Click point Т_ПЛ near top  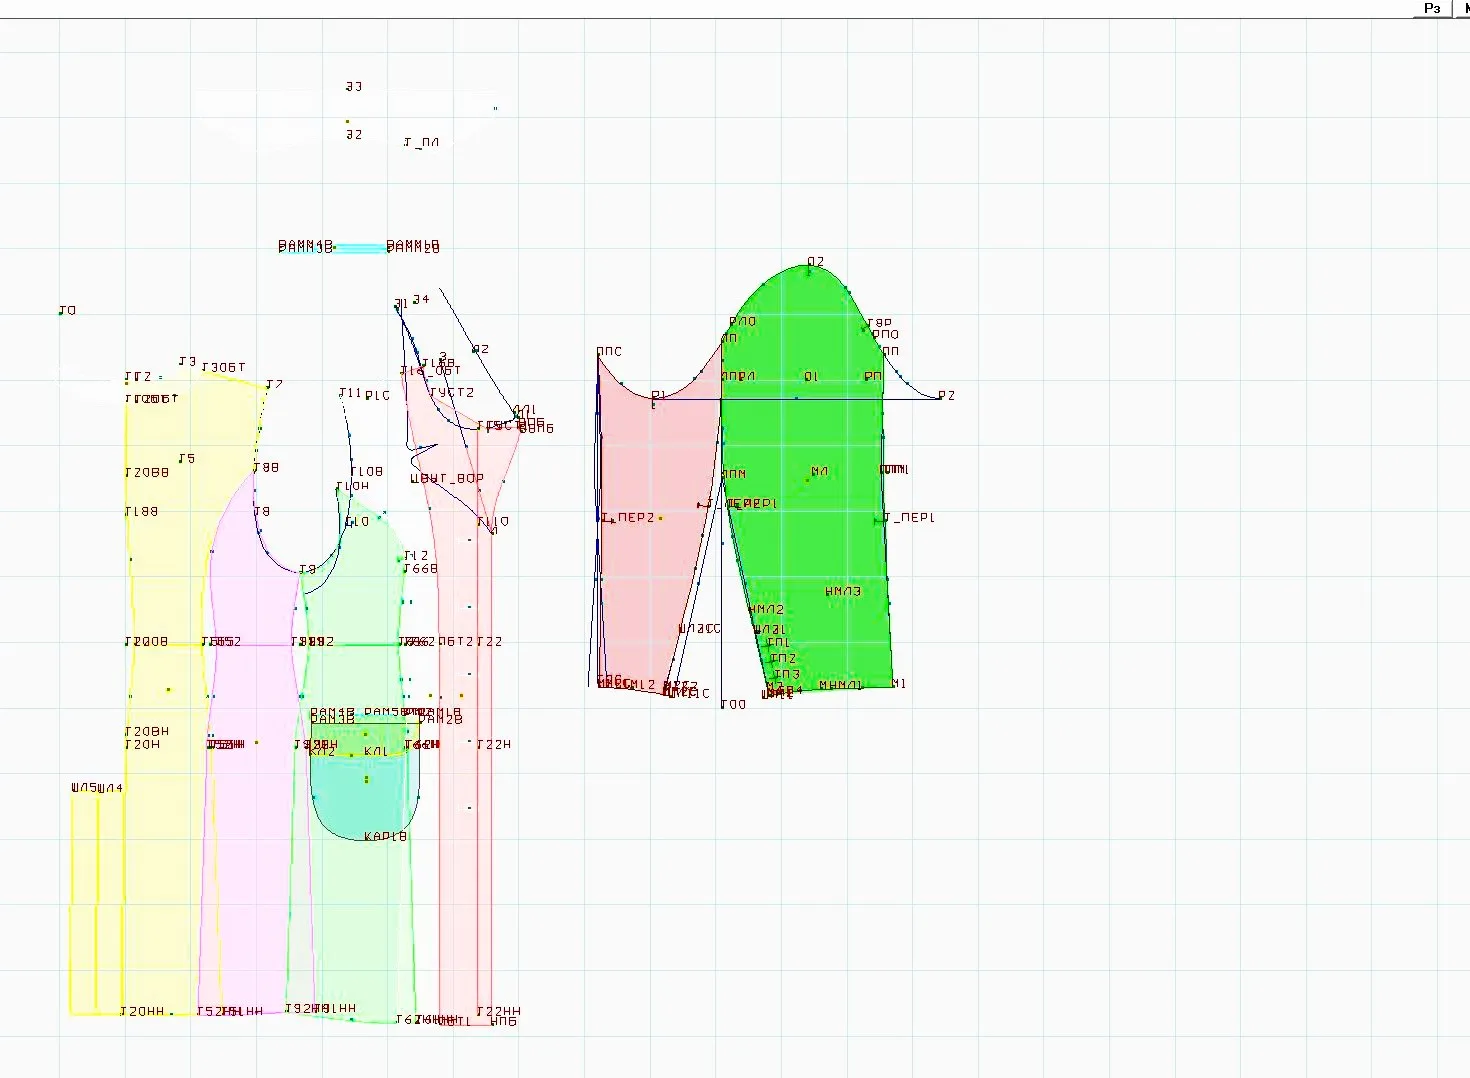(421, 143)
